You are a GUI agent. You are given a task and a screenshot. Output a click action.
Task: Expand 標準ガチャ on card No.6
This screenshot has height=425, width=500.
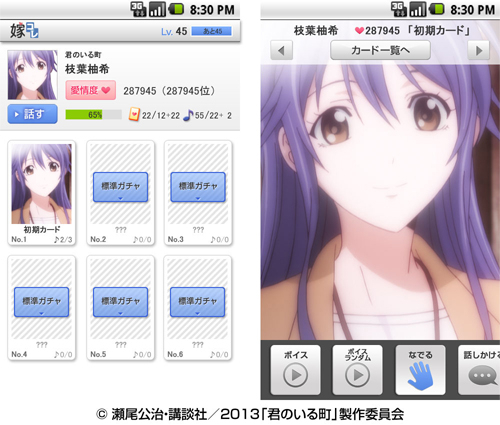tap(198, 302)
